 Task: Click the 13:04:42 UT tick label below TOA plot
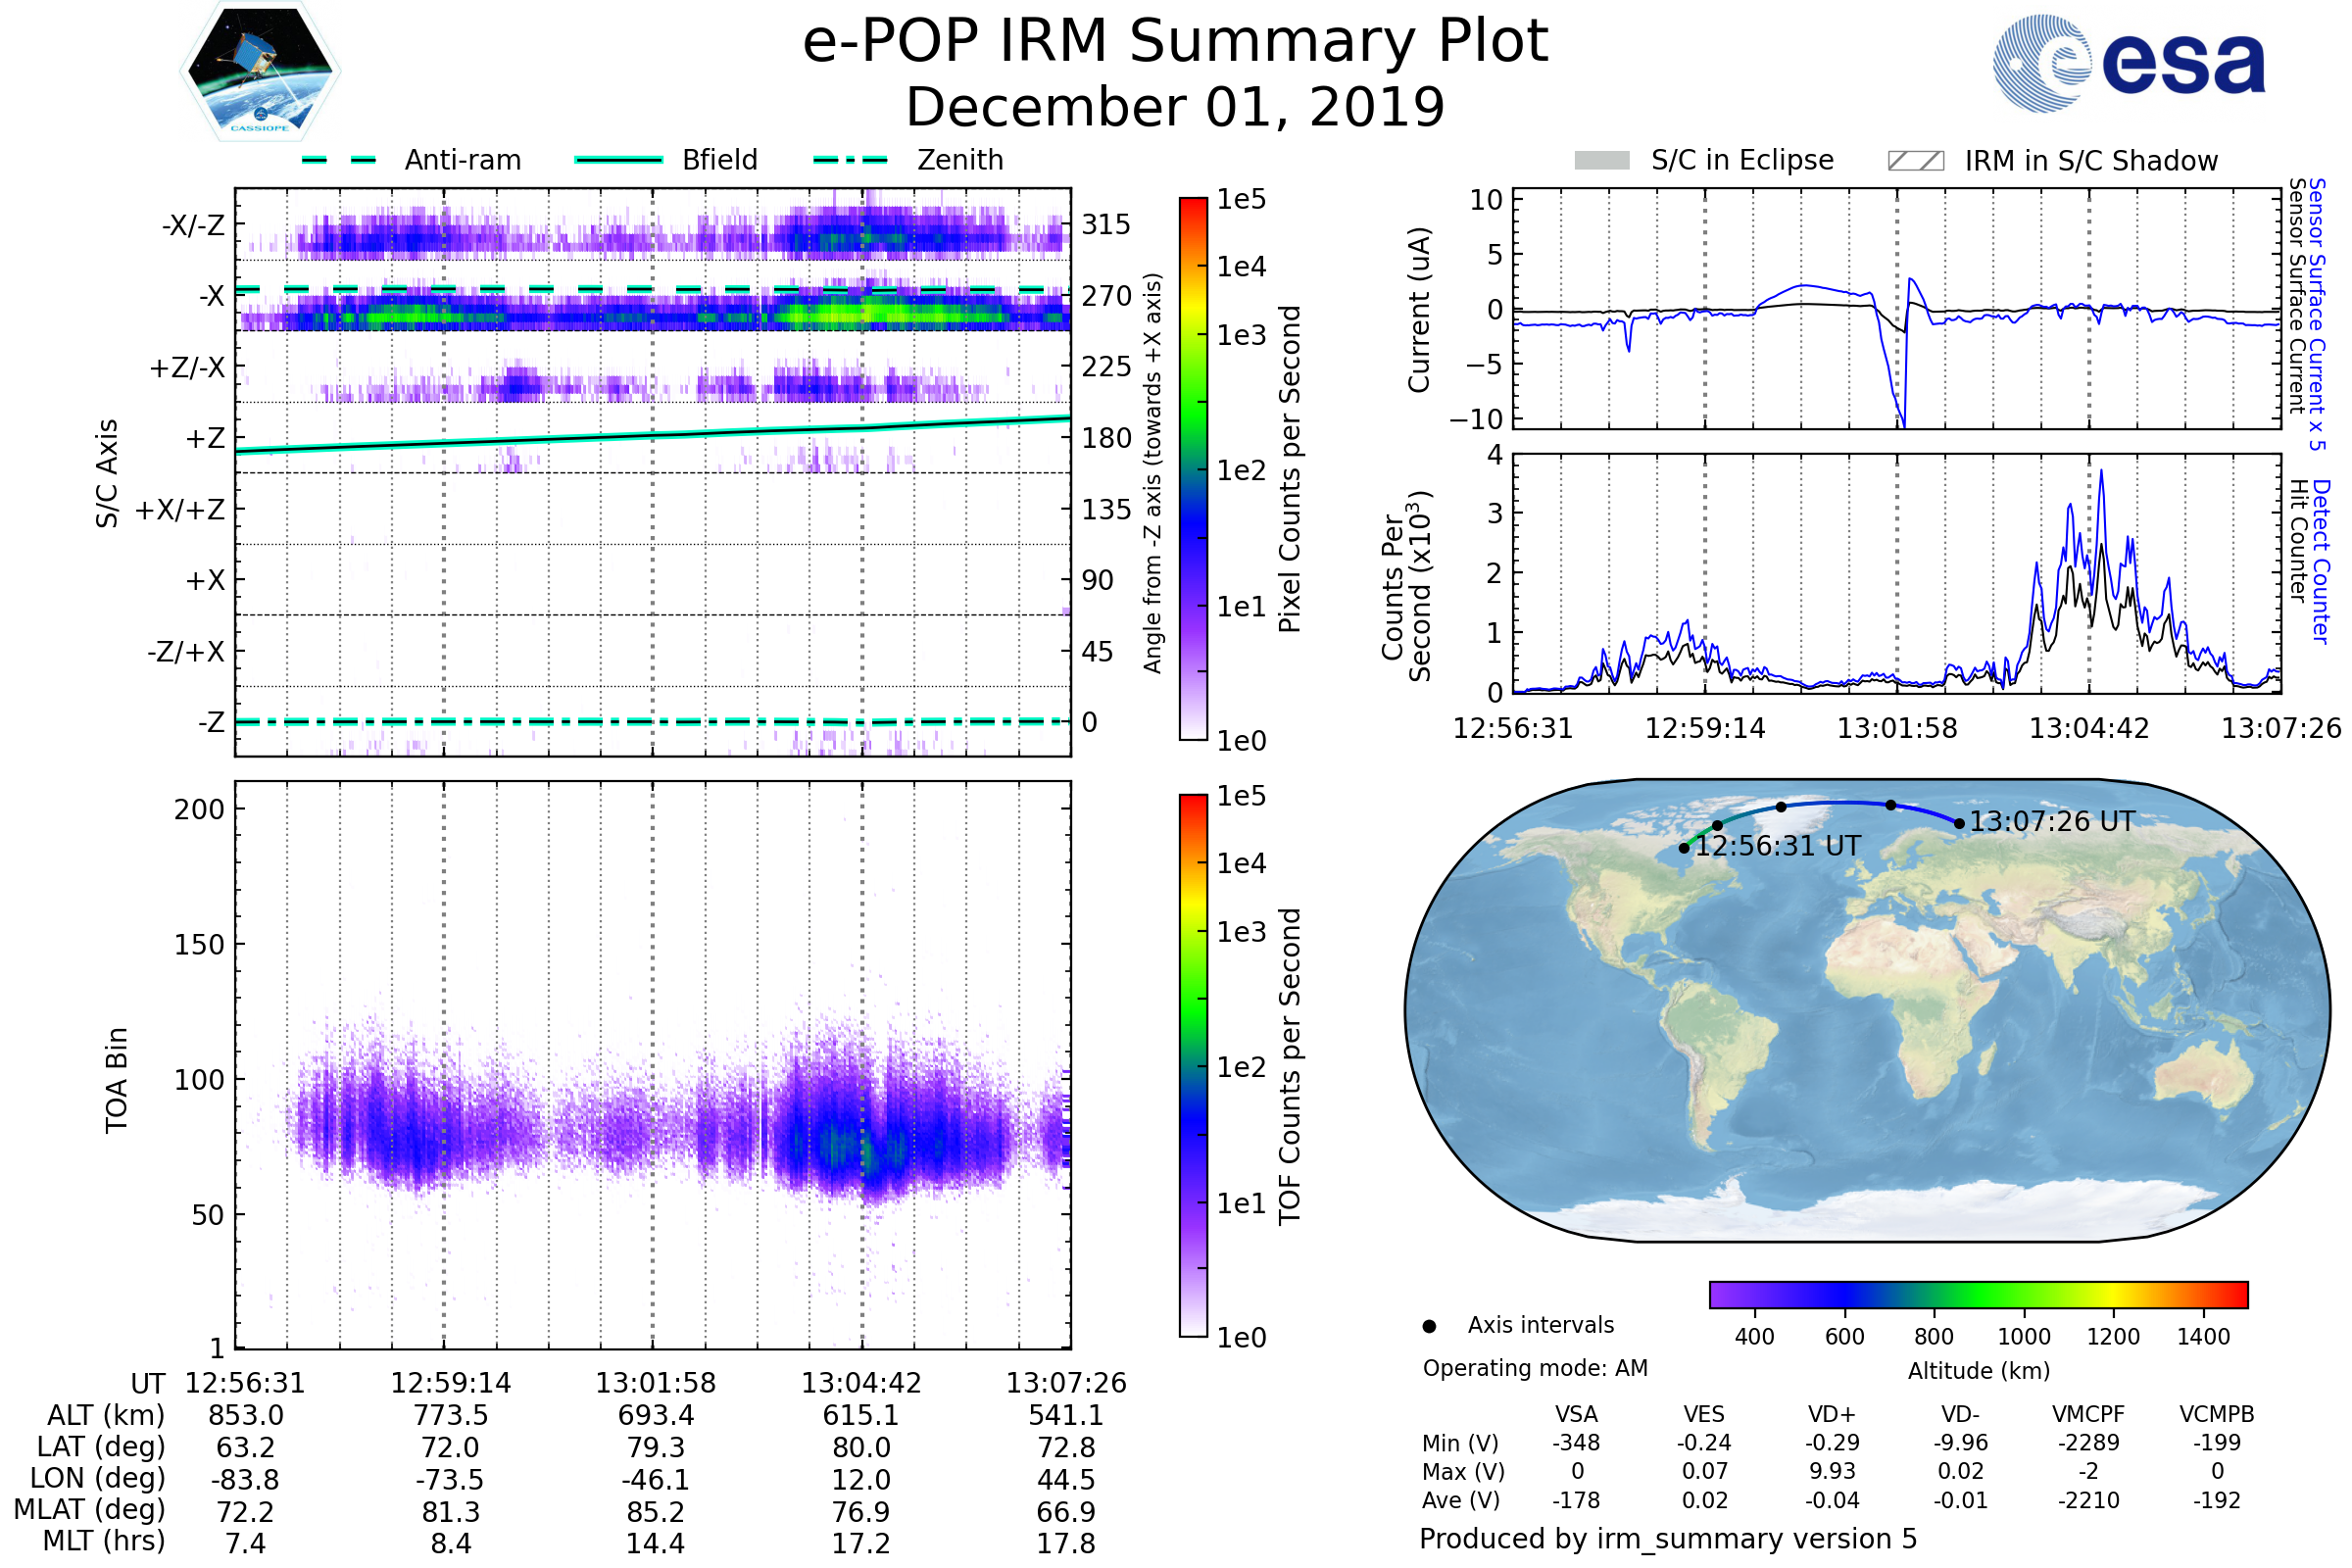[861, 1383]
